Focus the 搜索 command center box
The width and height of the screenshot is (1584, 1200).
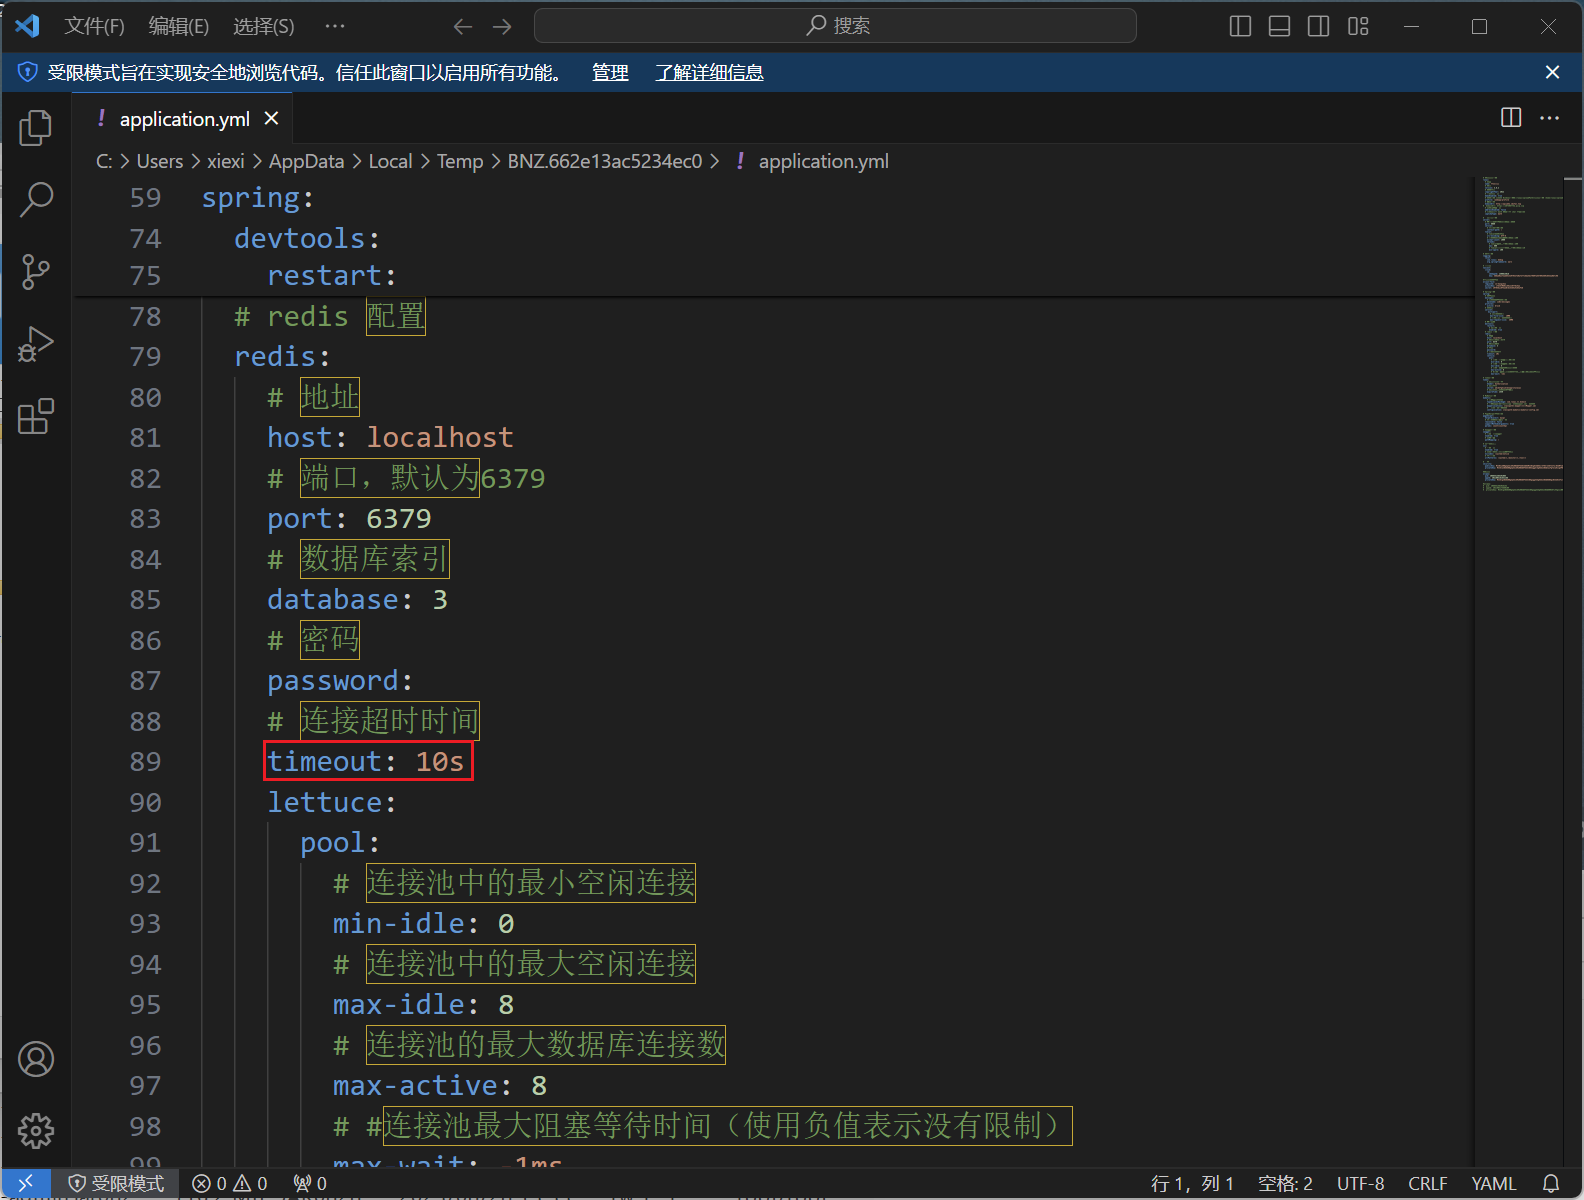click(x=835, y=26)
